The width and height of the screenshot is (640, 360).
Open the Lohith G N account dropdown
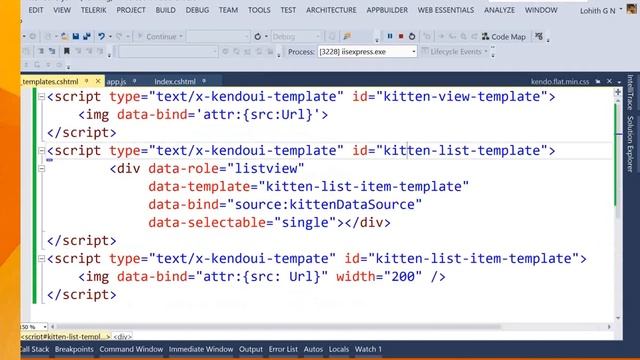[621, 9]
